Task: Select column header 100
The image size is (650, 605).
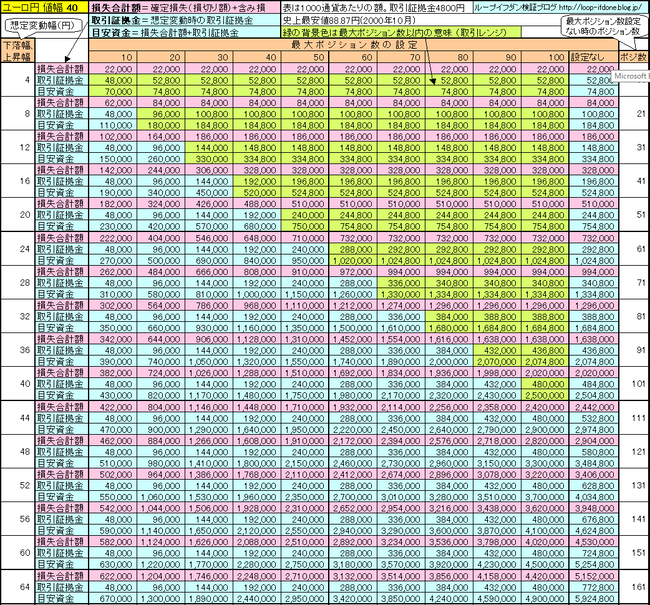Action: click(x=546, y=57)
